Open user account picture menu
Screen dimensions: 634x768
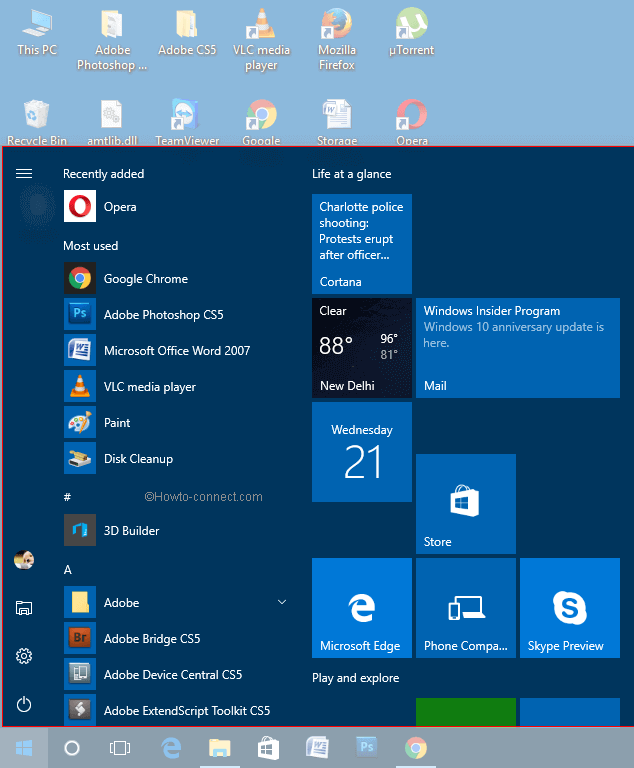coord(24,560)
